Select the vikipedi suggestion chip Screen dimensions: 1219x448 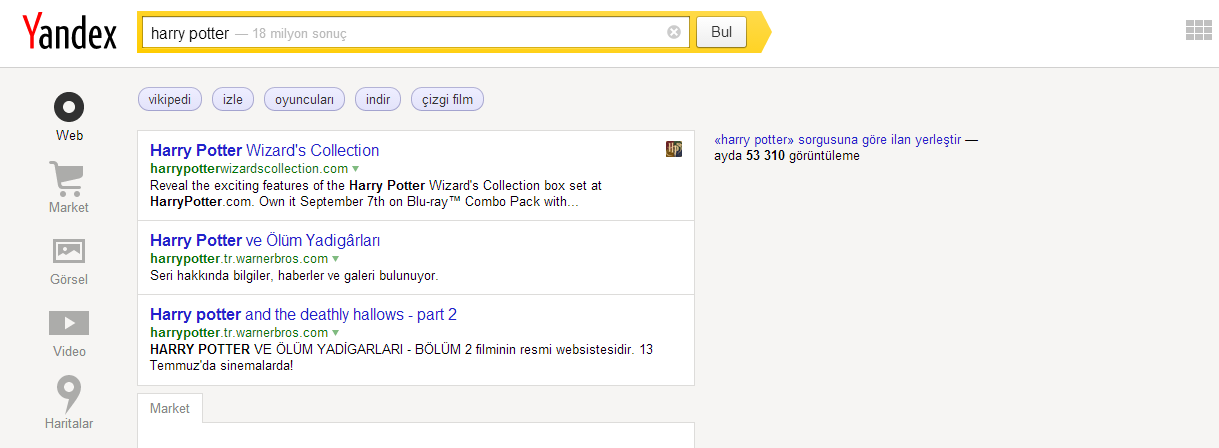pos(170,99)
